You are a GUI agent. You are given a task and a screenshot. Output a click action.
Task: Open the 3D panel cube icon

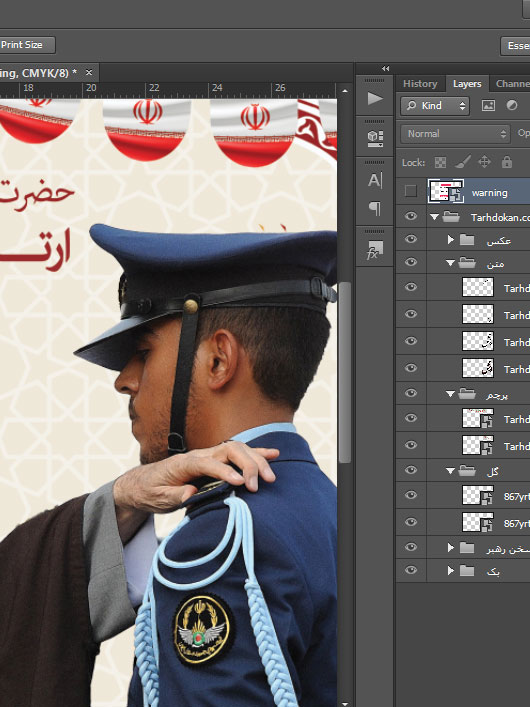[375, 138]
